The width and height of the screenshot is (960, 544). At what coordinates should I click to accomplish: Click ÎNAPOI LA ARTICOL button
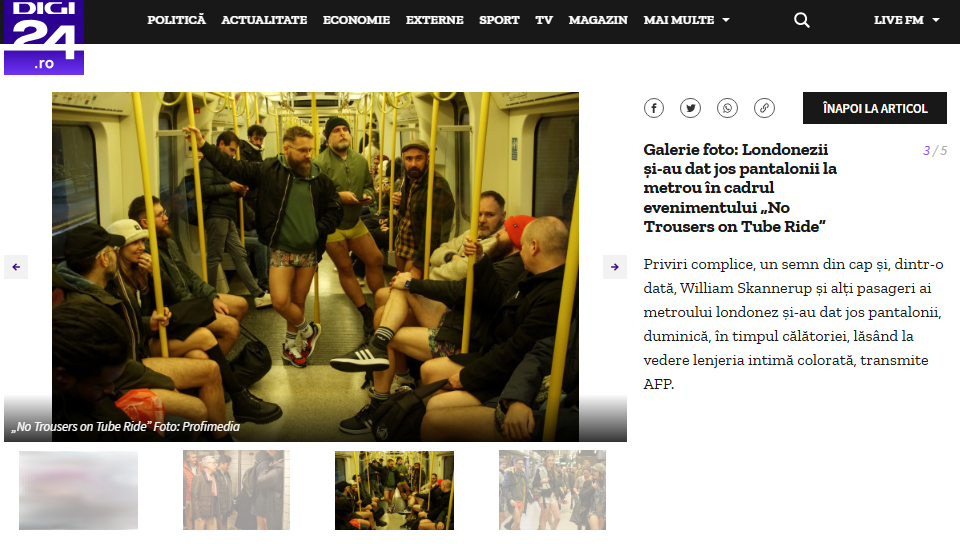pos(875,108)
